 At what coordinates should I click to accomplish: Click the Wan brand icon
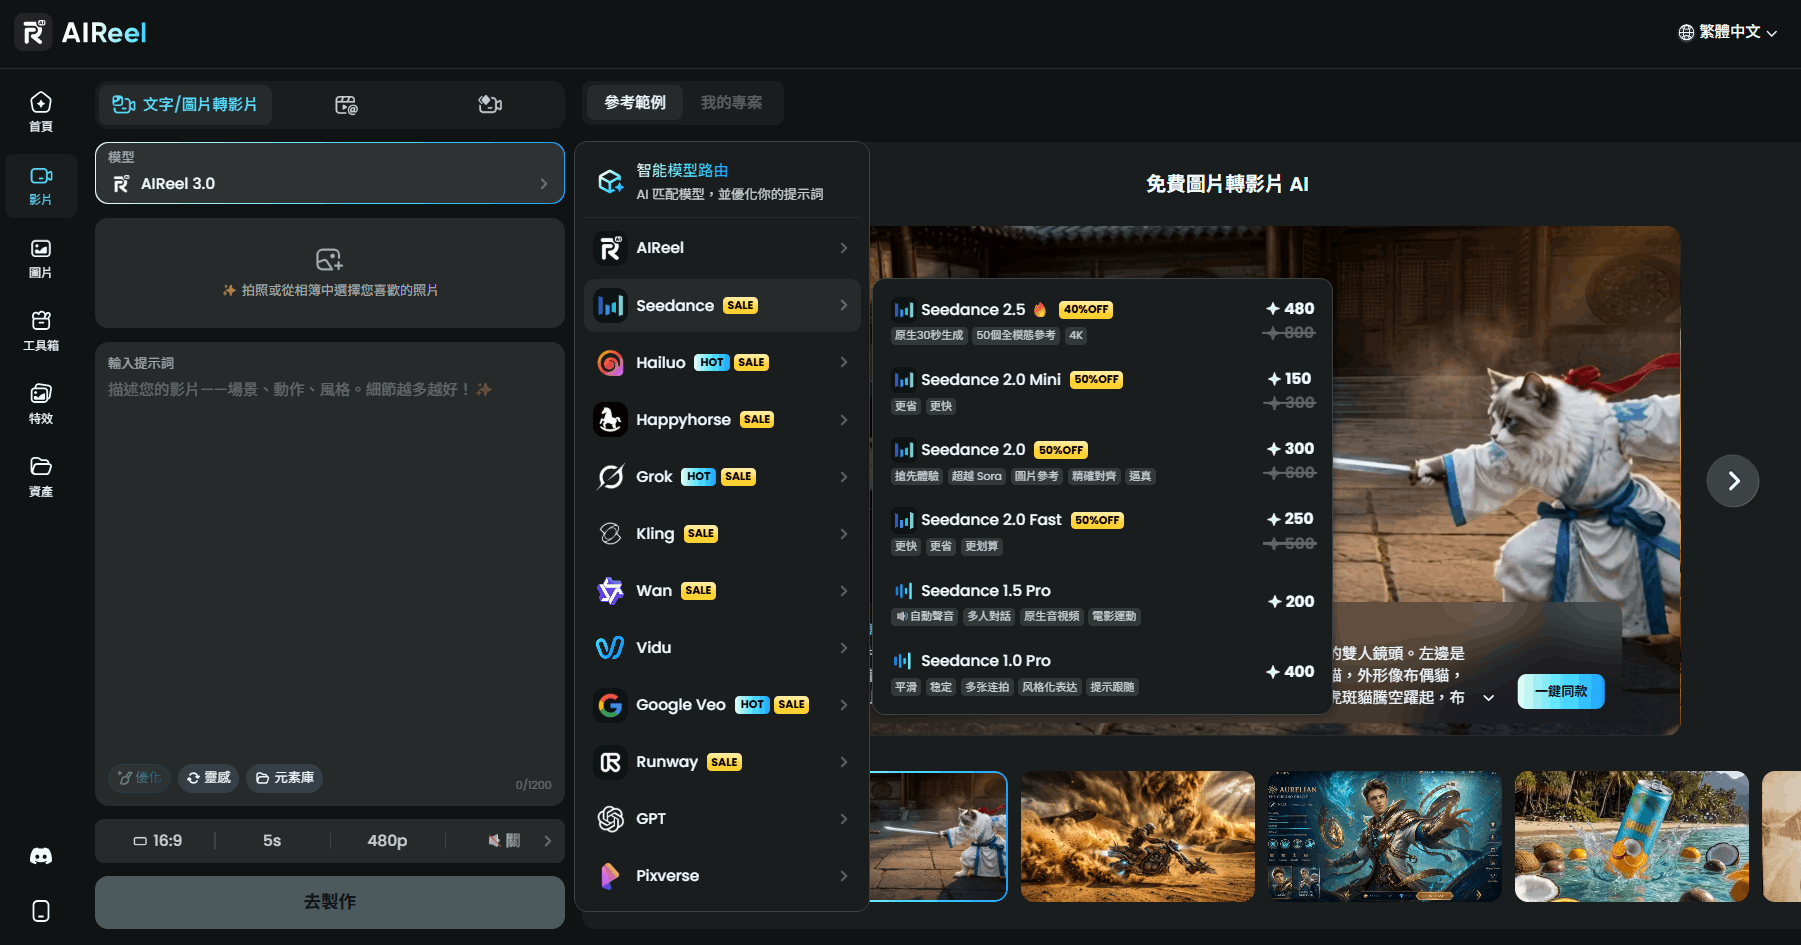610,591
